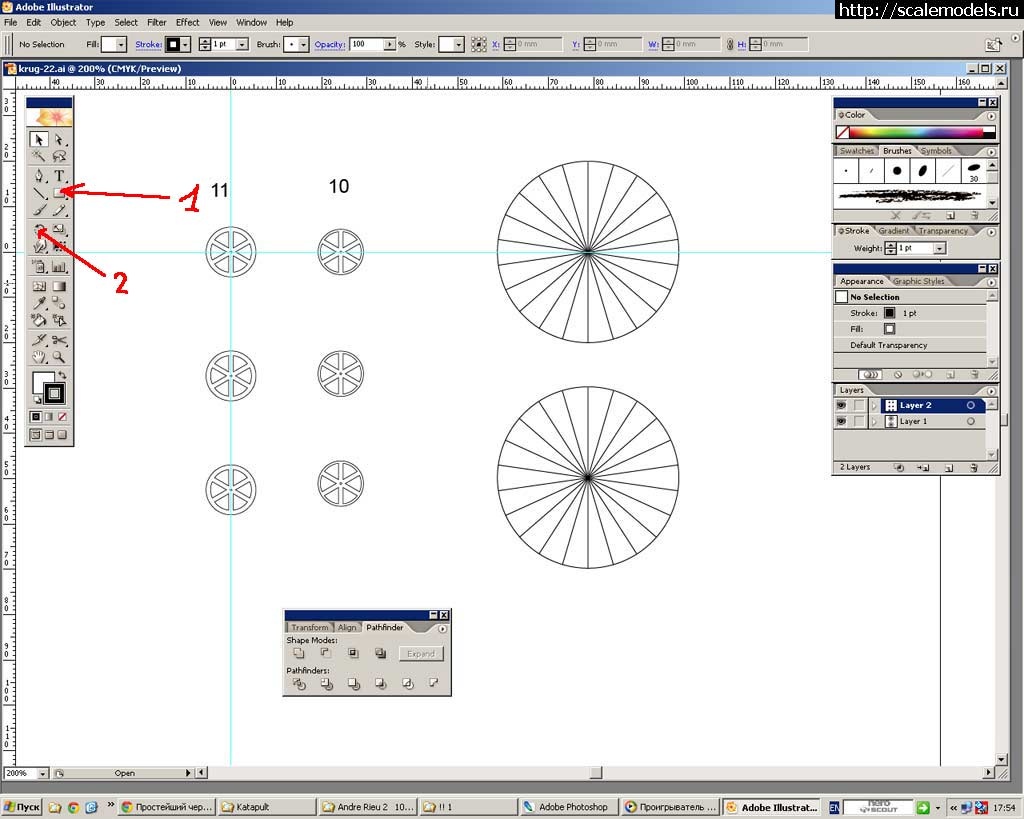Click the Opacity link in the control bar
1024x819 pixels.
(x=329, y=45)
